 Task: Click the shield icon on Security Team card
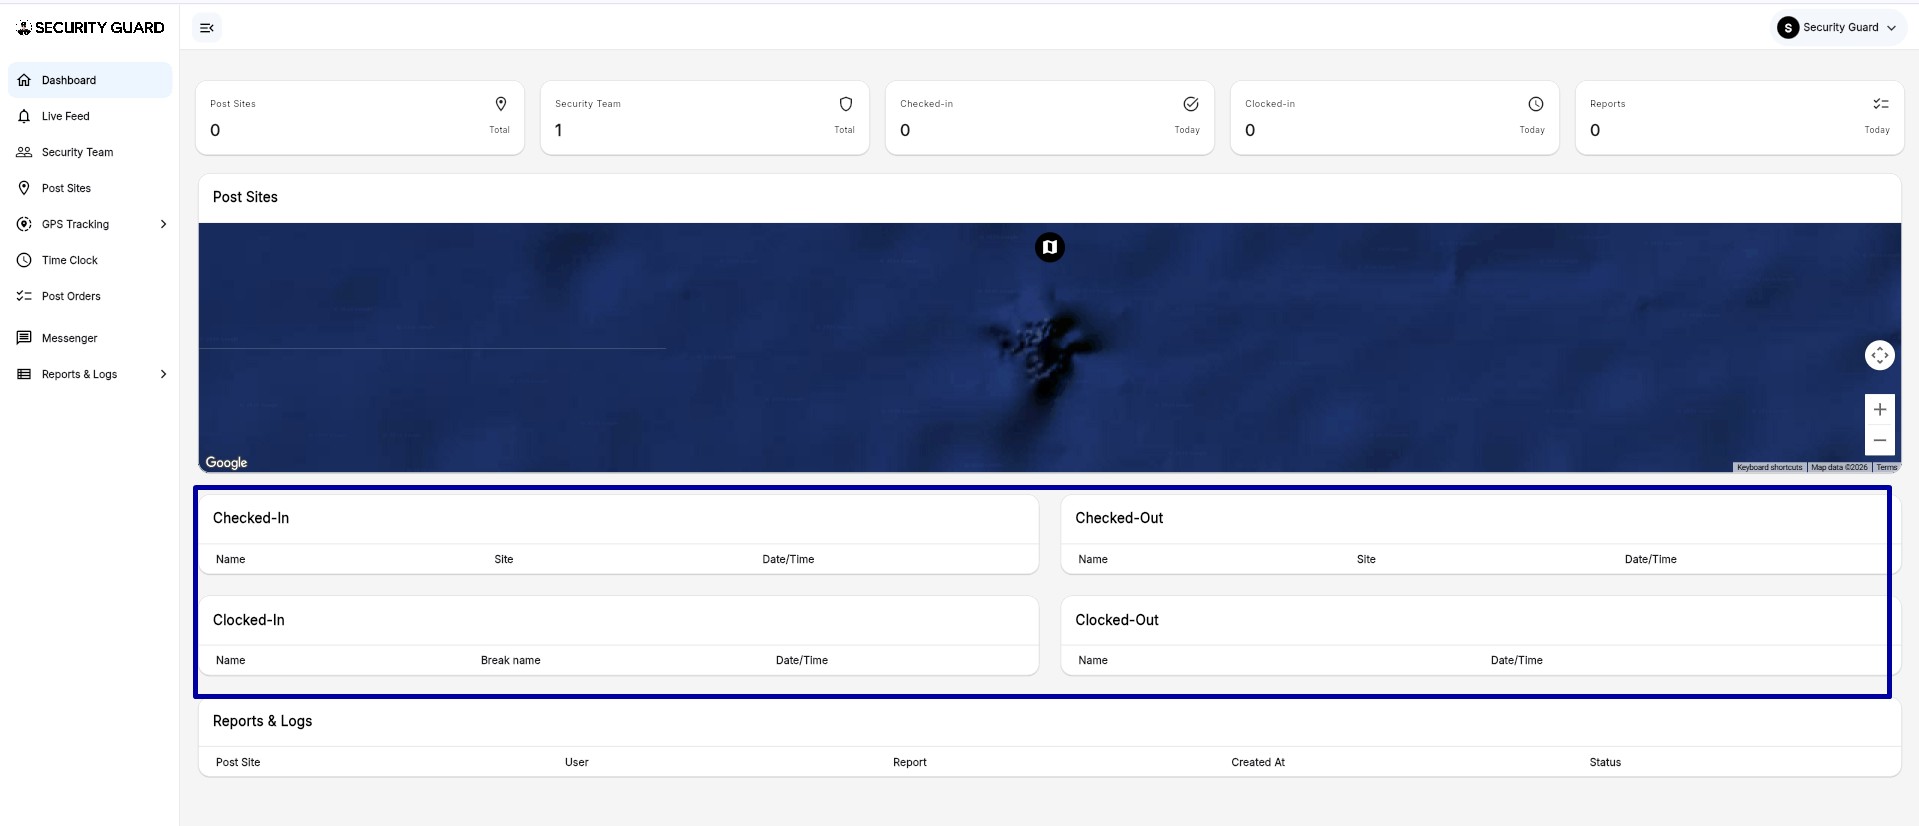pos(846,104)
